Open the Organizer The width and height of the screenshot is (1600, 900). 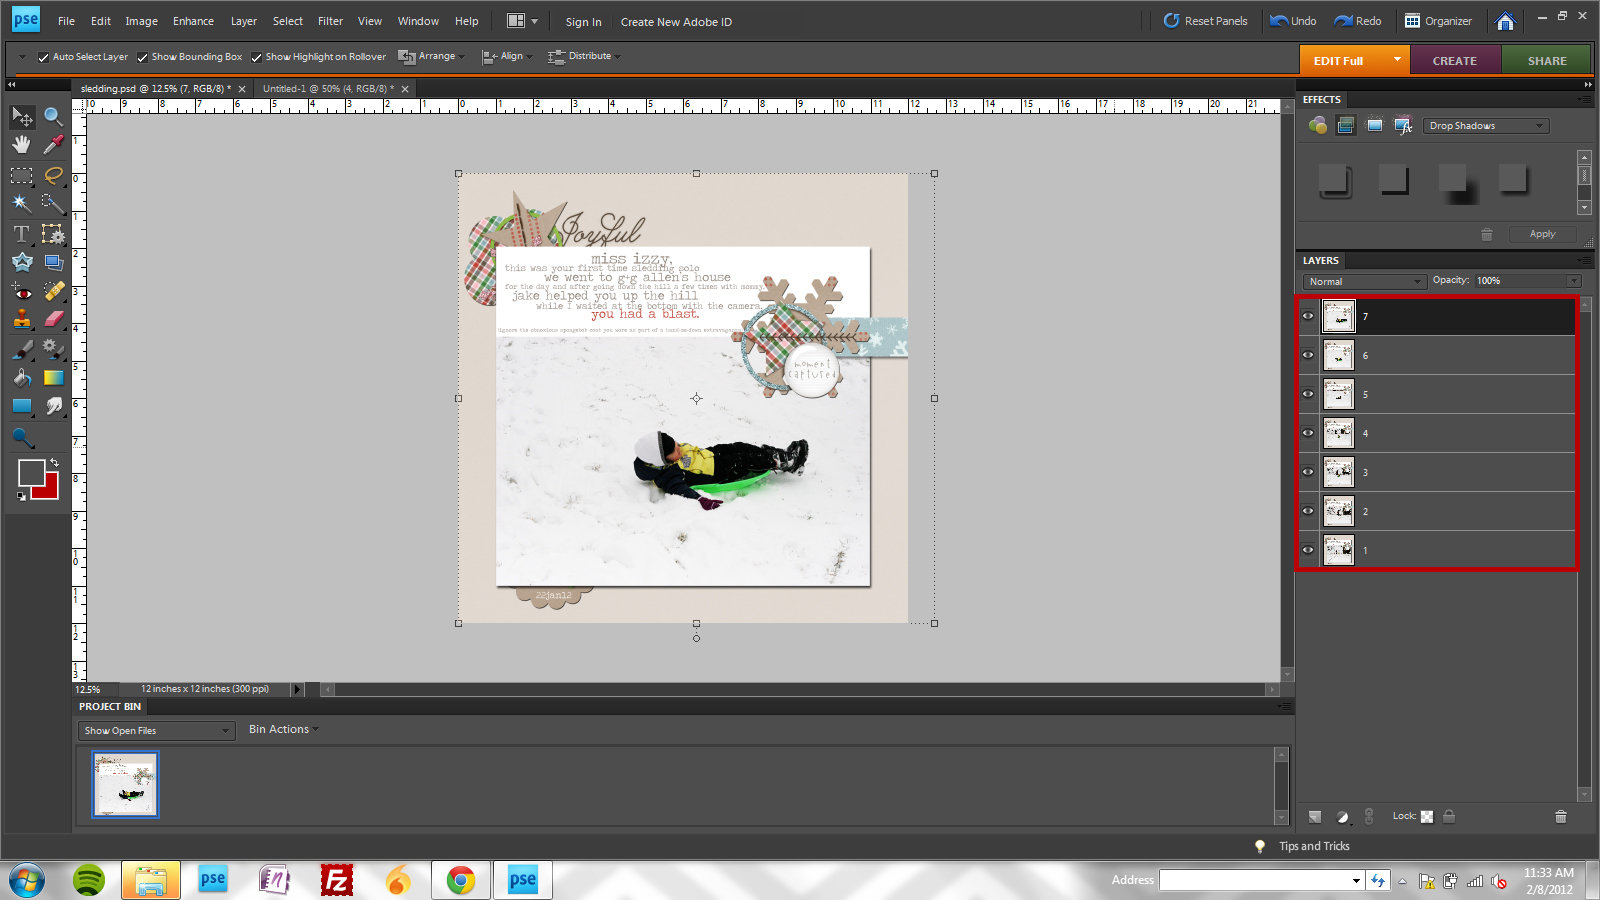[1440, 20]
